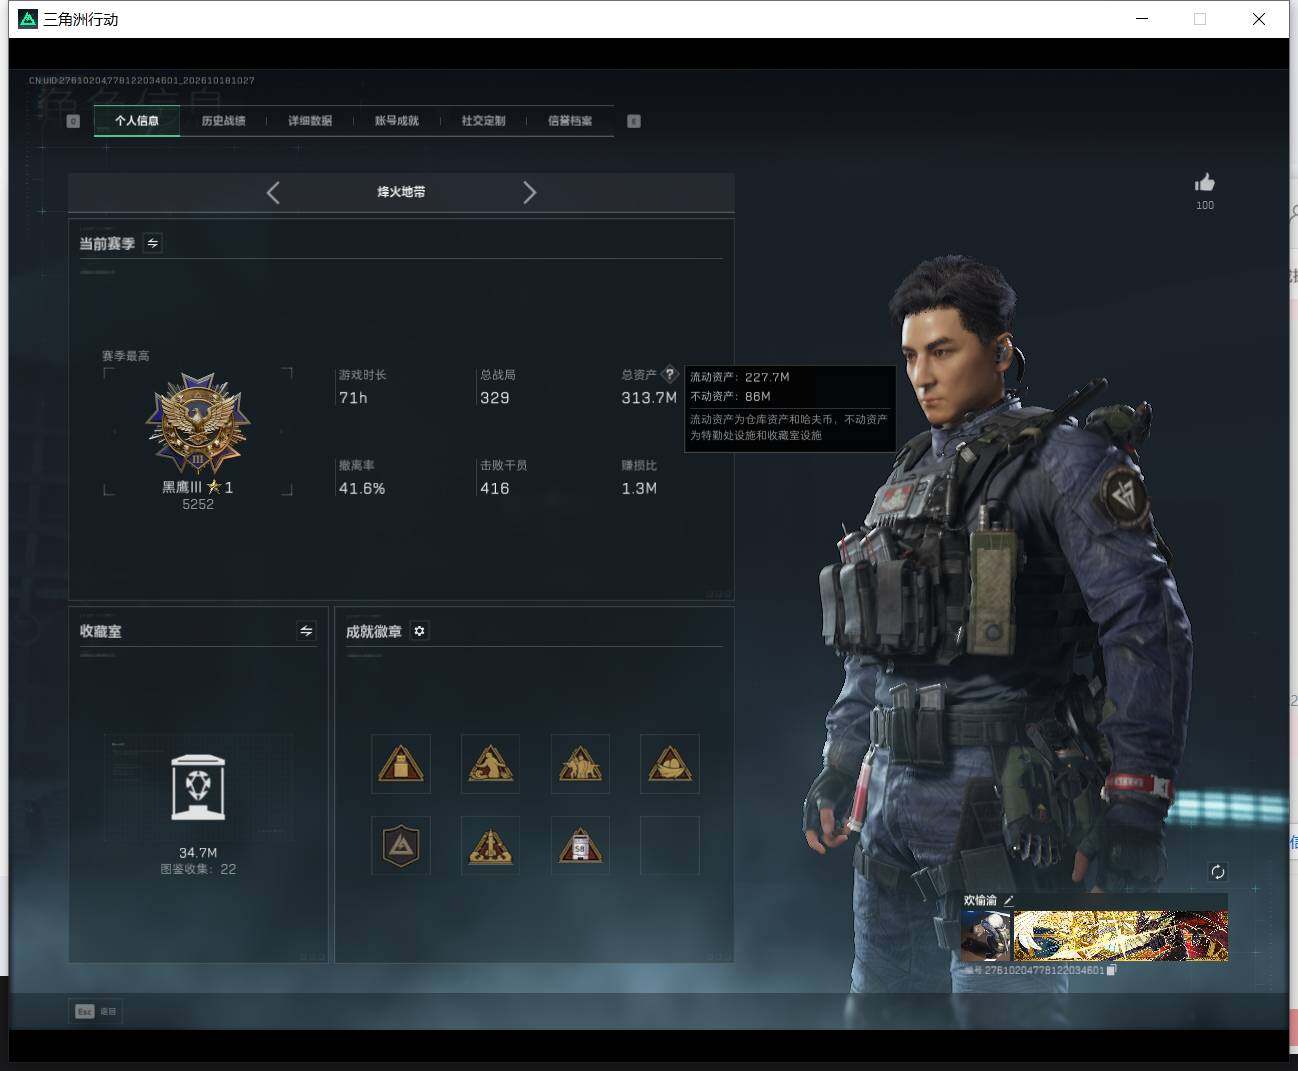Select the achievement badge showing 58
Image resolution: width=1298 pixels, height=1071 pixels.
(x=580, y=846)
